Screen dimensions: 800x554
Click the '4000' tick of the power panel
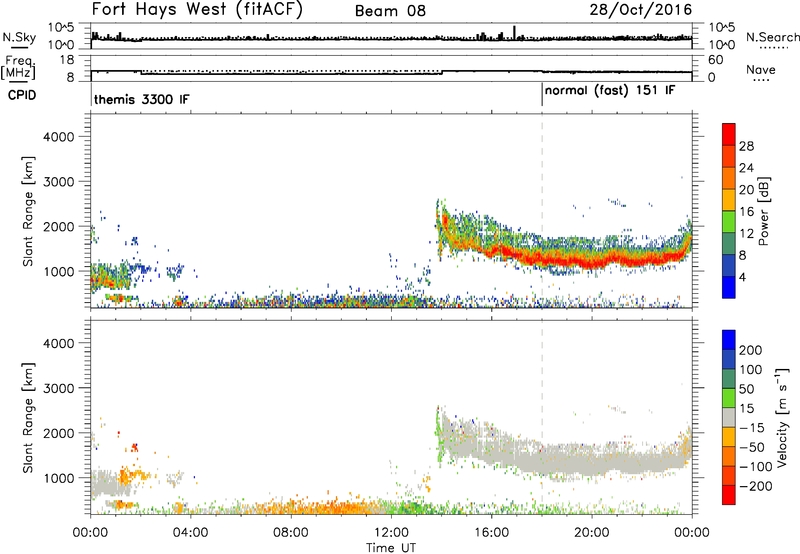click(58, 137)
